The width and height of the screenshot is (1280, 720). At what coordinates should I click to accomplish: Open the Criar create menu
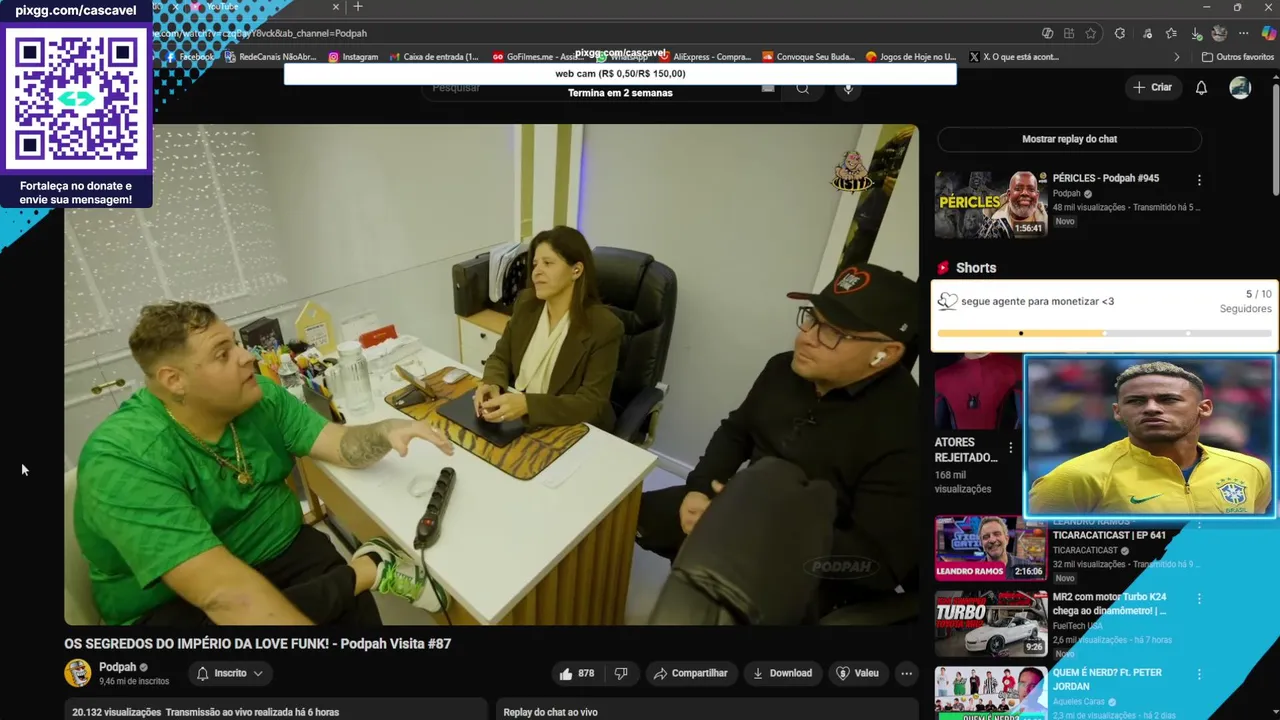(1152, 88)
